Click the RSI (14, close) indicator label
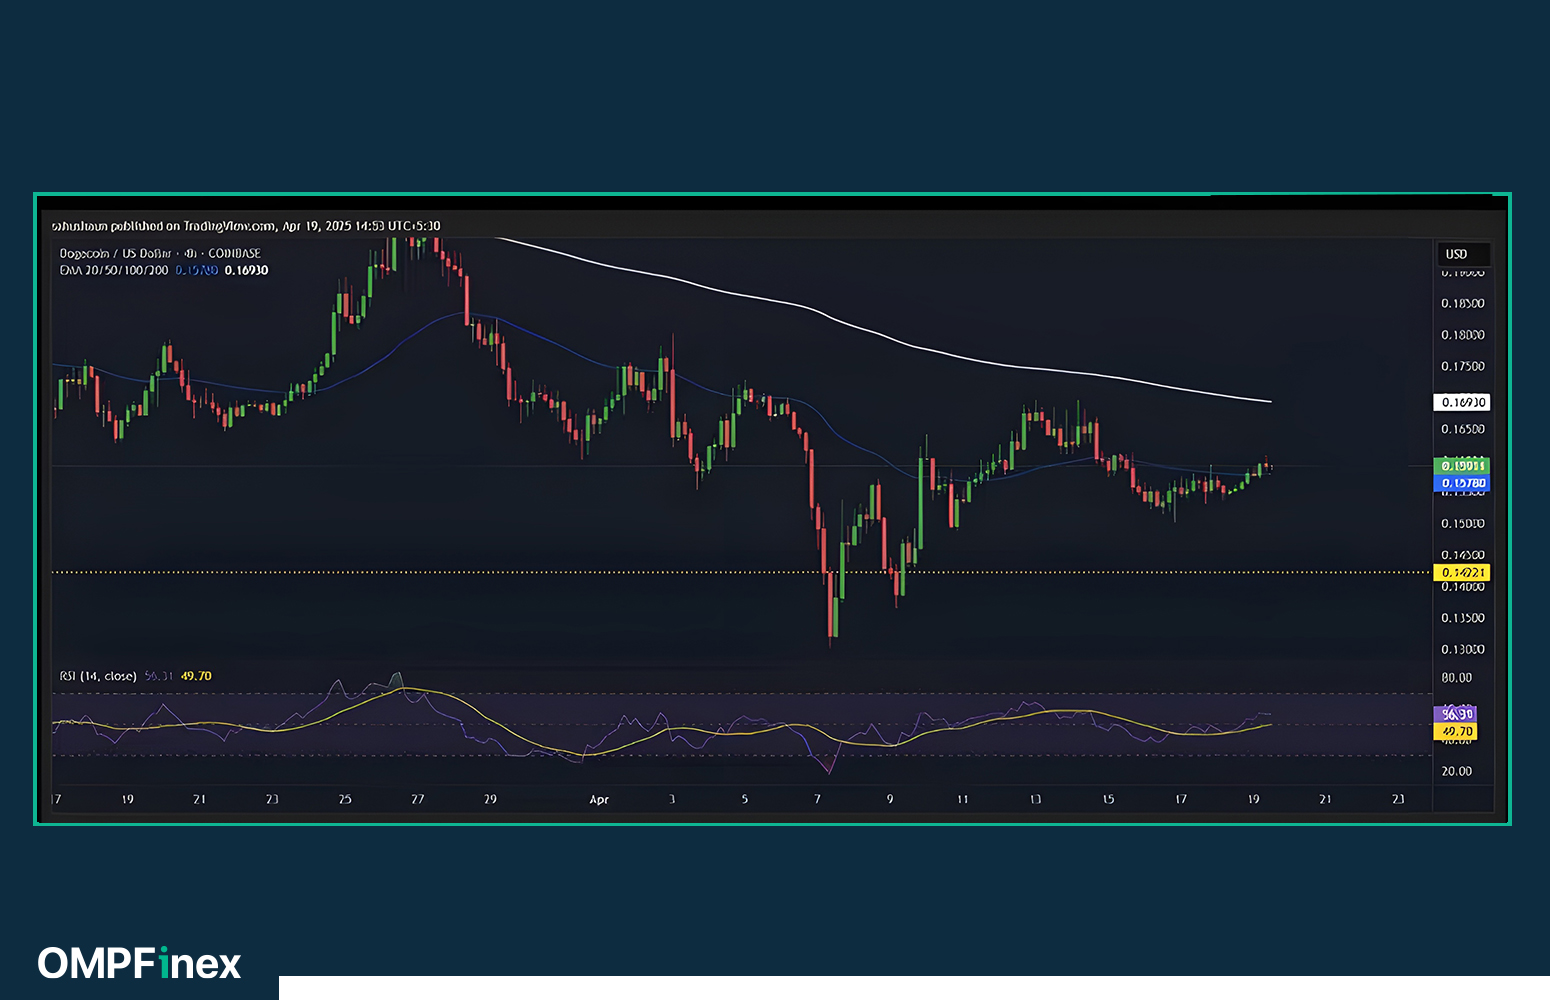This screenshot has width=1550, height=1000. pyautogui.click(x=98, y=676)
